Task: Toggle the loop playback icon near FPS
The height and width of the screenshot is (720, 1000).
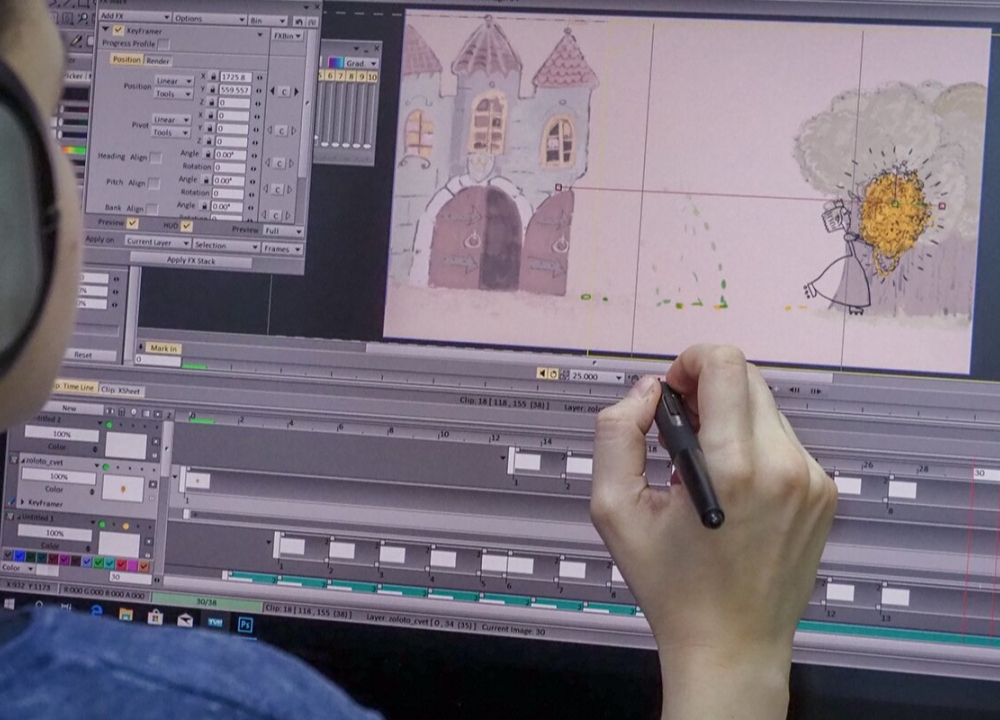Action: point(553,374)
